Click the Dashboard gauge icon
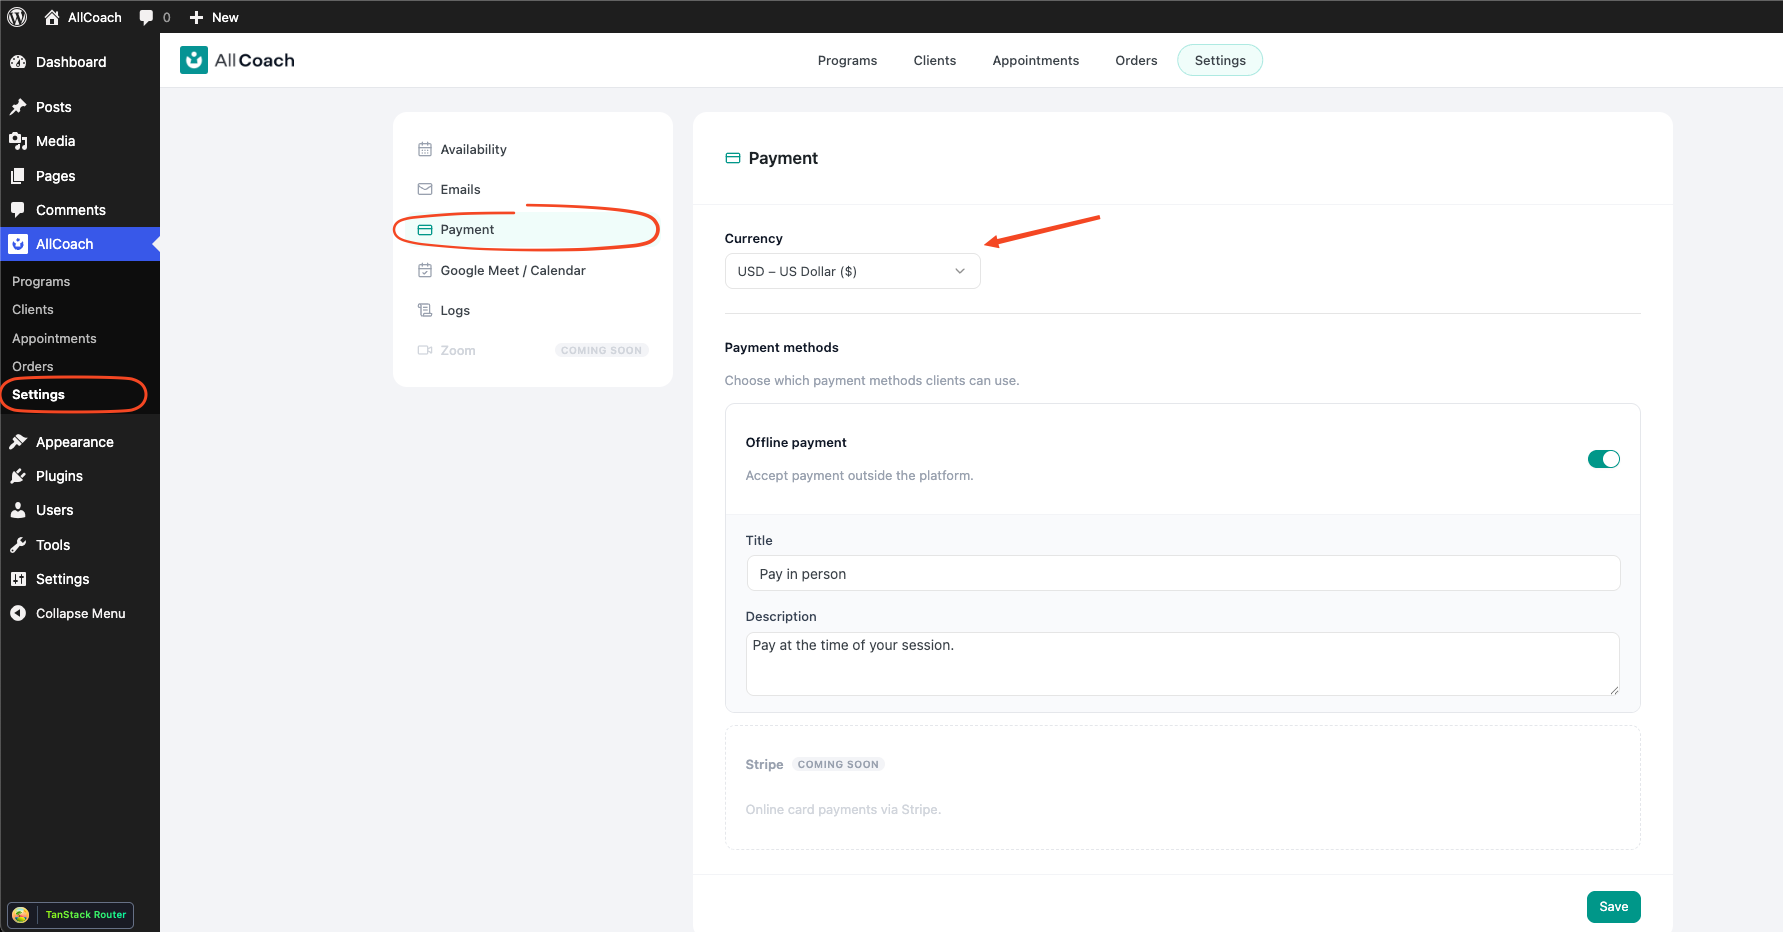Viewport: 1783px width, 932px height. point(18,62)
